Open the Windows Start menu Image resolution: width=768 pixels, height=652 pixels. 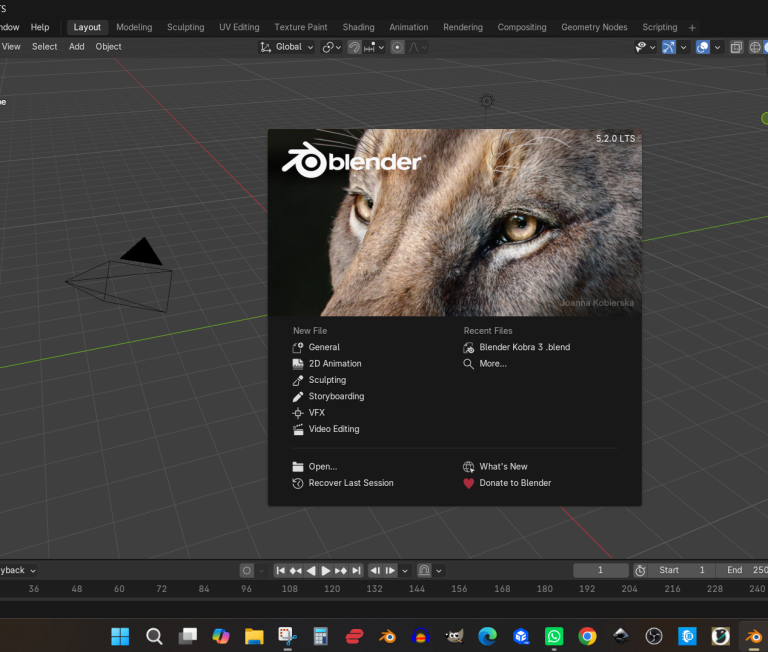[120, 636]
